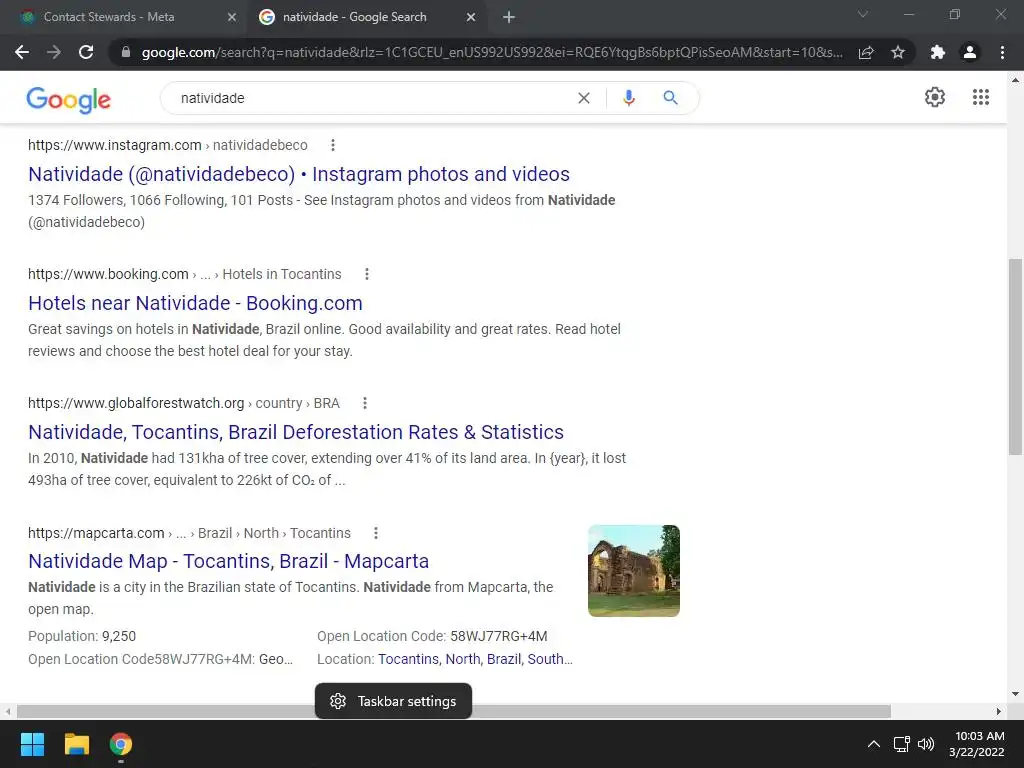Open Natividade Instagram photos and videos link

coord(299,174)
